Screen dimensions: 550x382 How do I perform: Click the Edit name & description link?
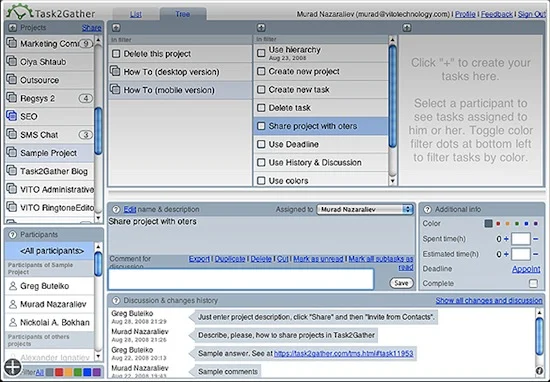pos(129,209)
